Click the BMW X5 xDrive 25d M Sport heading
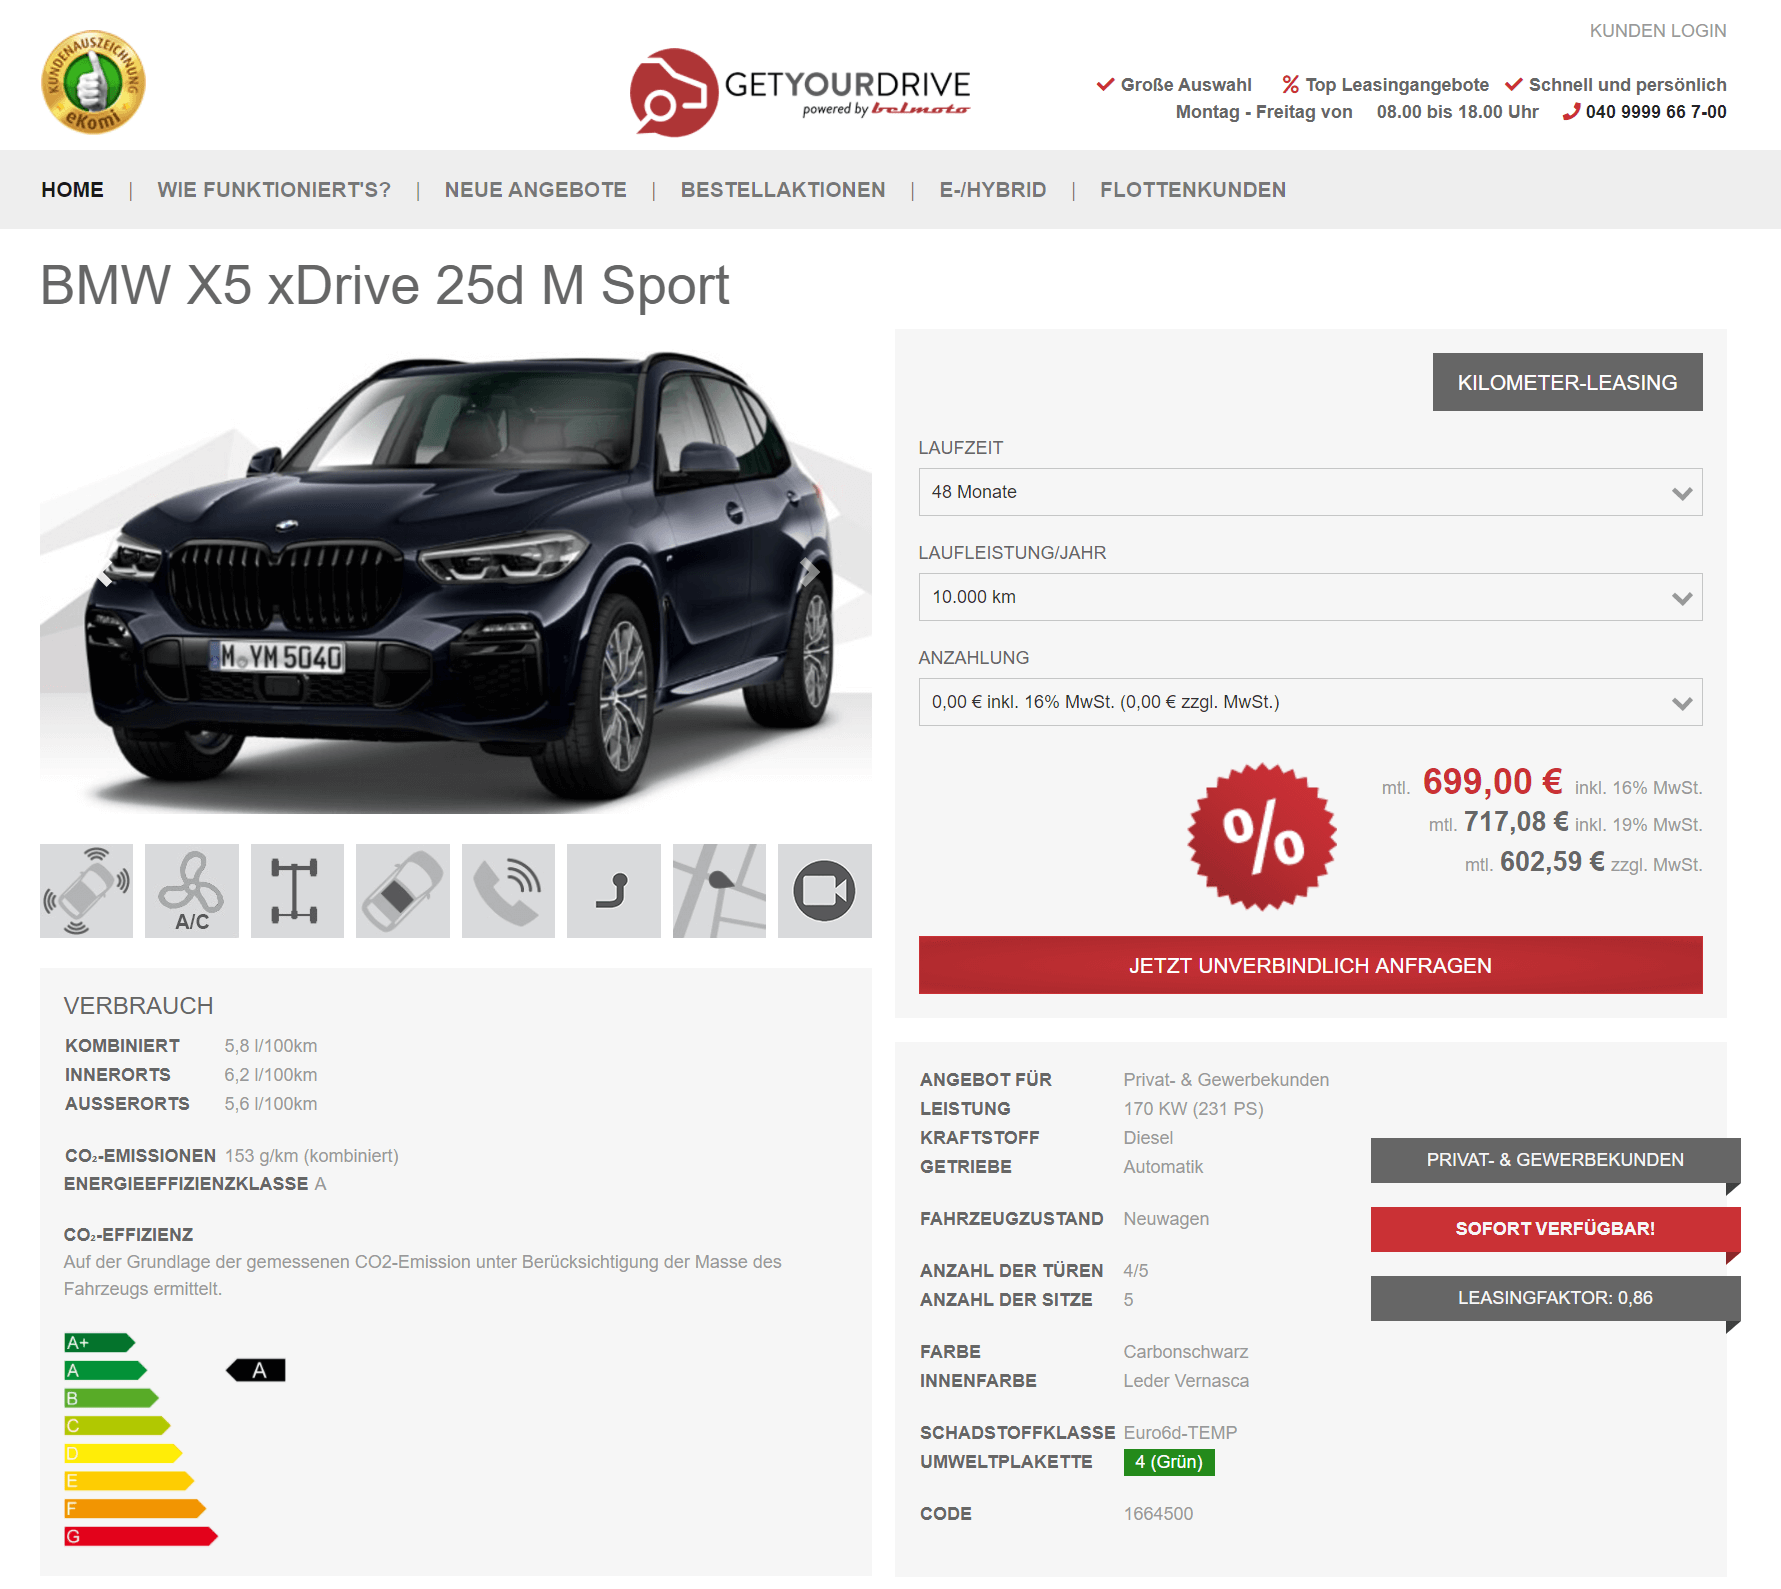 pos(385,286)
